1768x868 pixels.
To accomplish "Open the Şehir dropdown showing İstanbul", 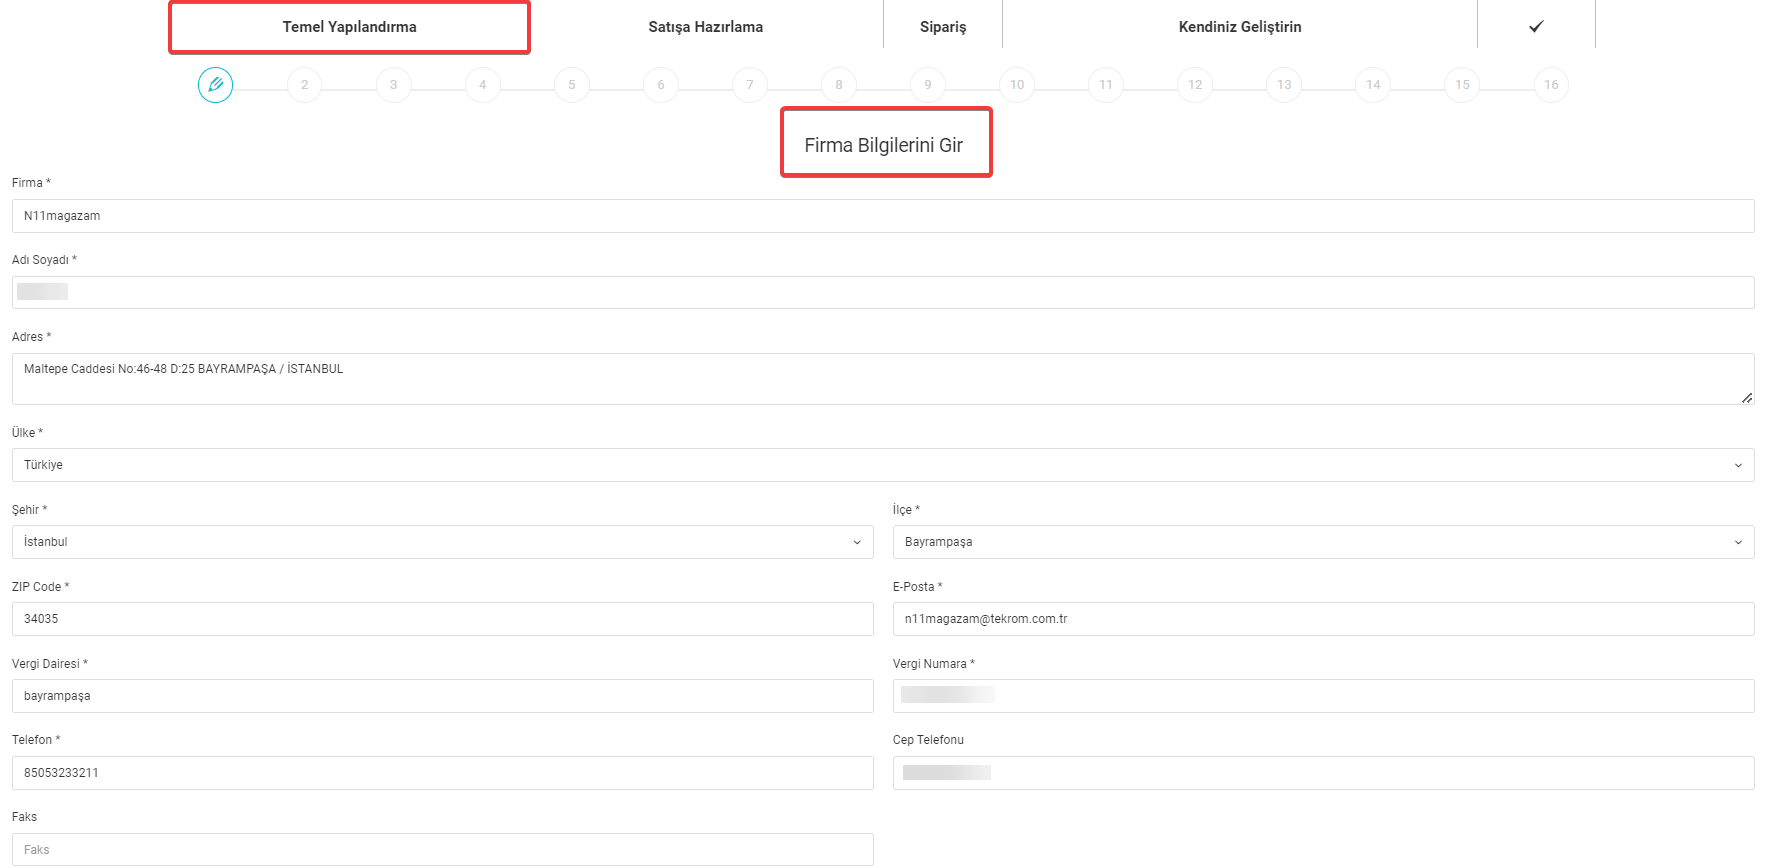I will [443, 542].
